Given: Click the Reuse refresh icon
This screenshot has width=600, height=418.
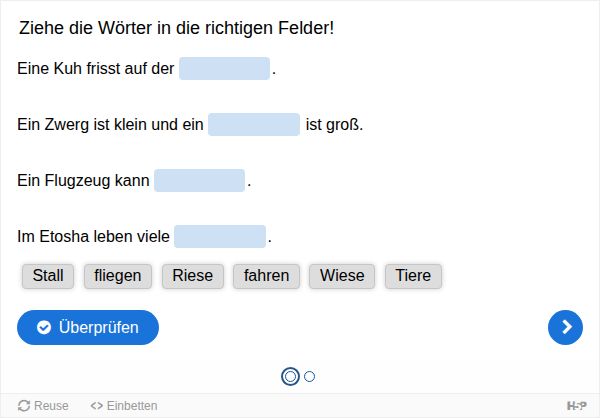Looking at the screenshot, I should click(24, 406).
